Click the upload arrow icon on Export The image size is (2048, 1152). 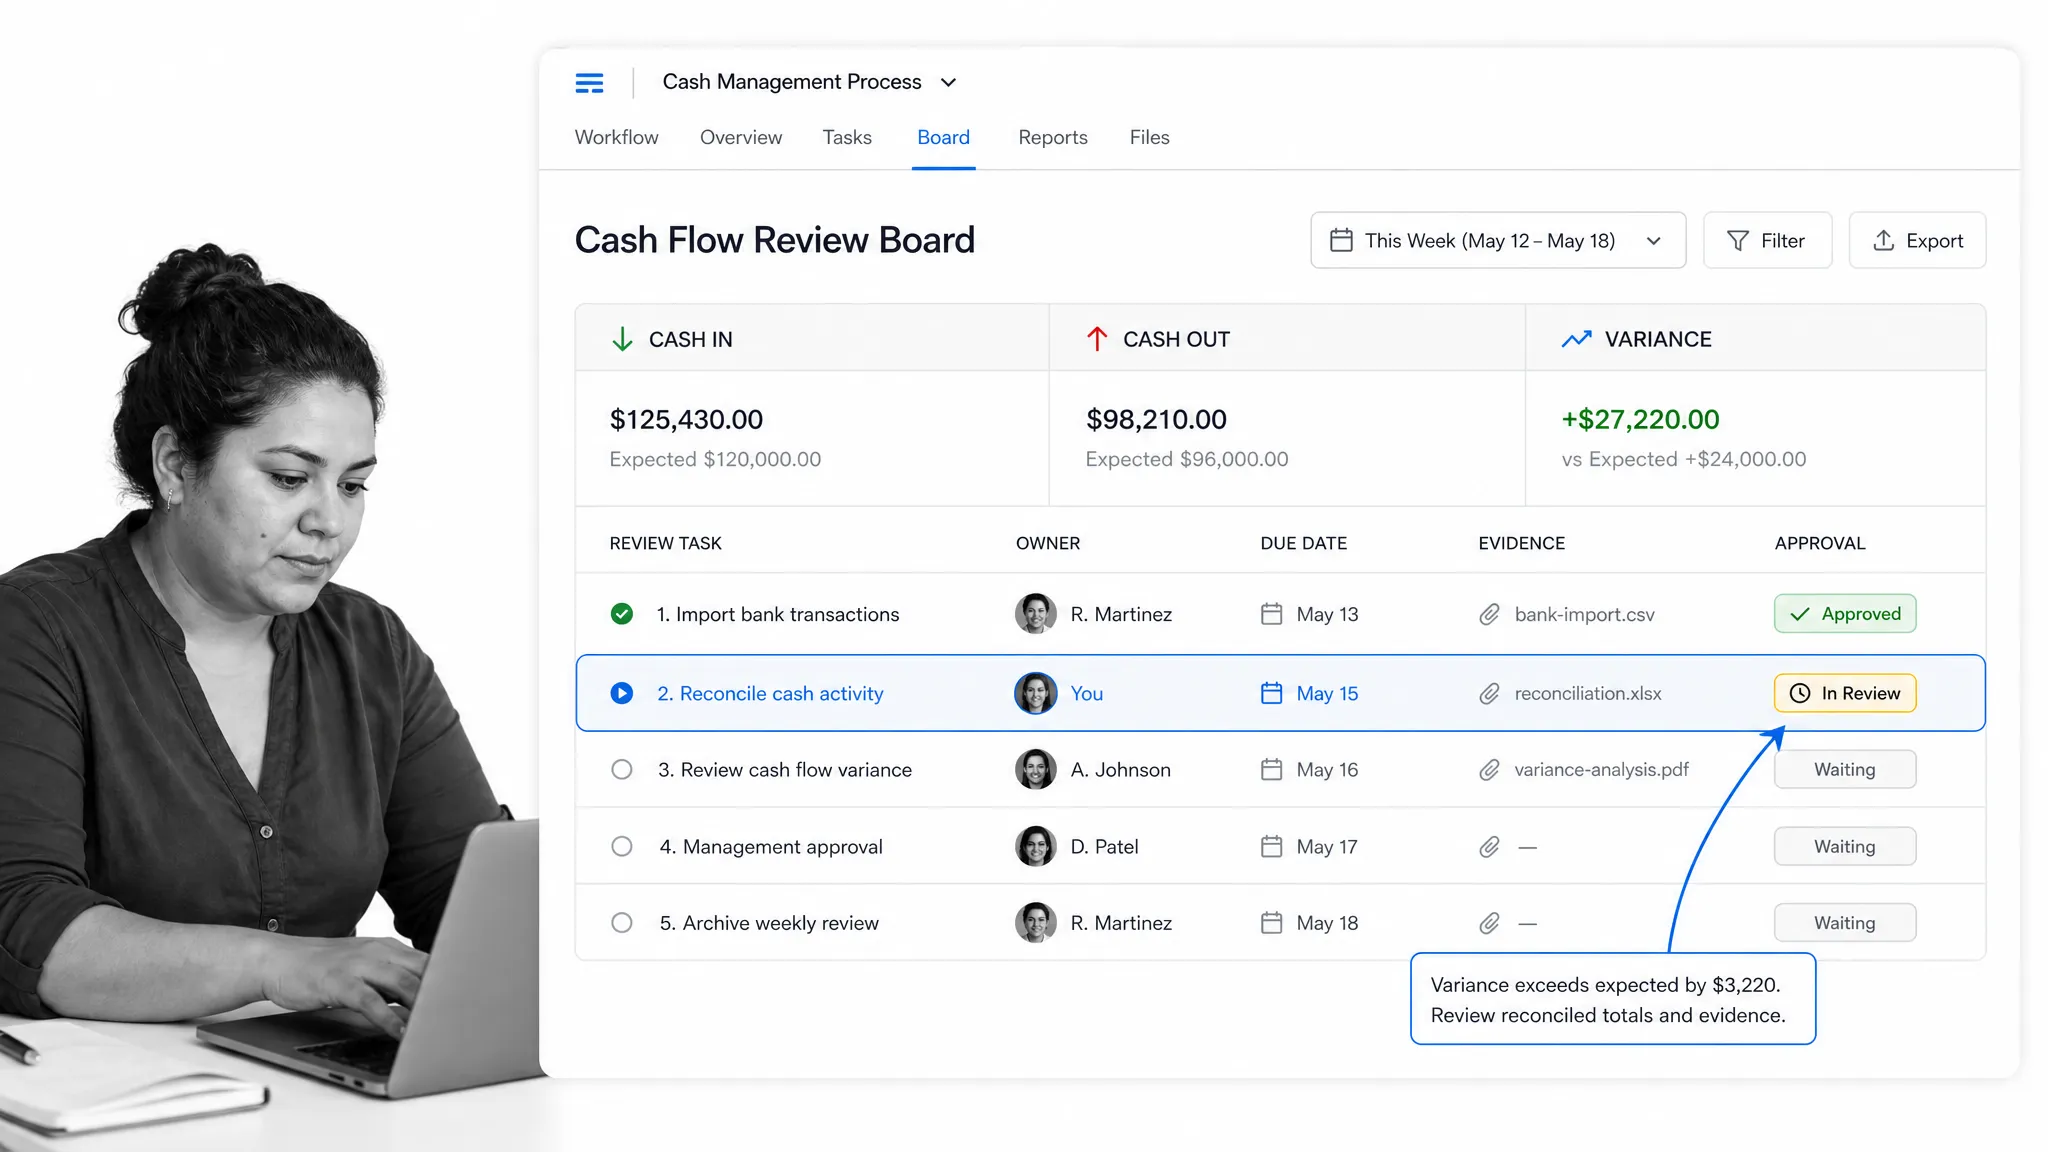click(1884, 240)
